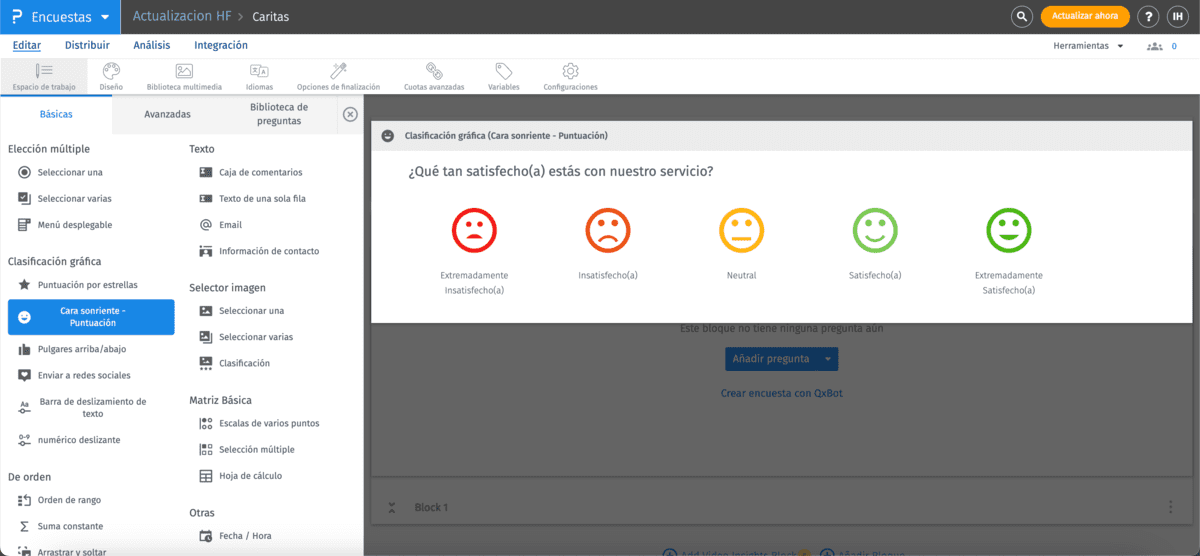Open Block 1 three-dot options menu

(x=1170, y=508)
